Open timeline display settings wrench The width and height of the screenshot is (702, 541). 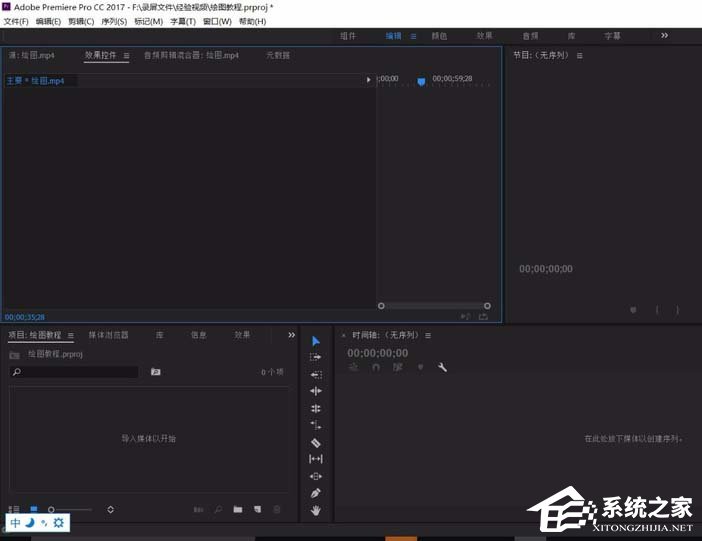(442, 367)
